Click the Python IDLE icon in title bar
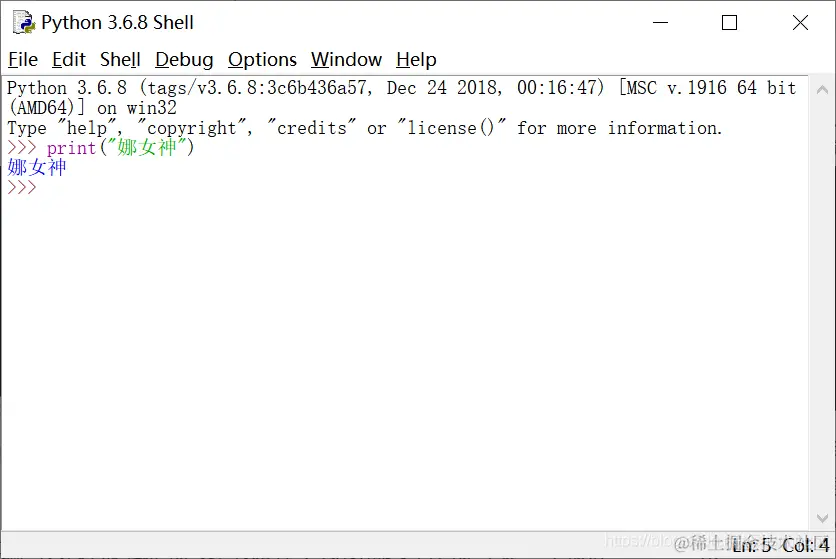836x559 pixels. 23,22
